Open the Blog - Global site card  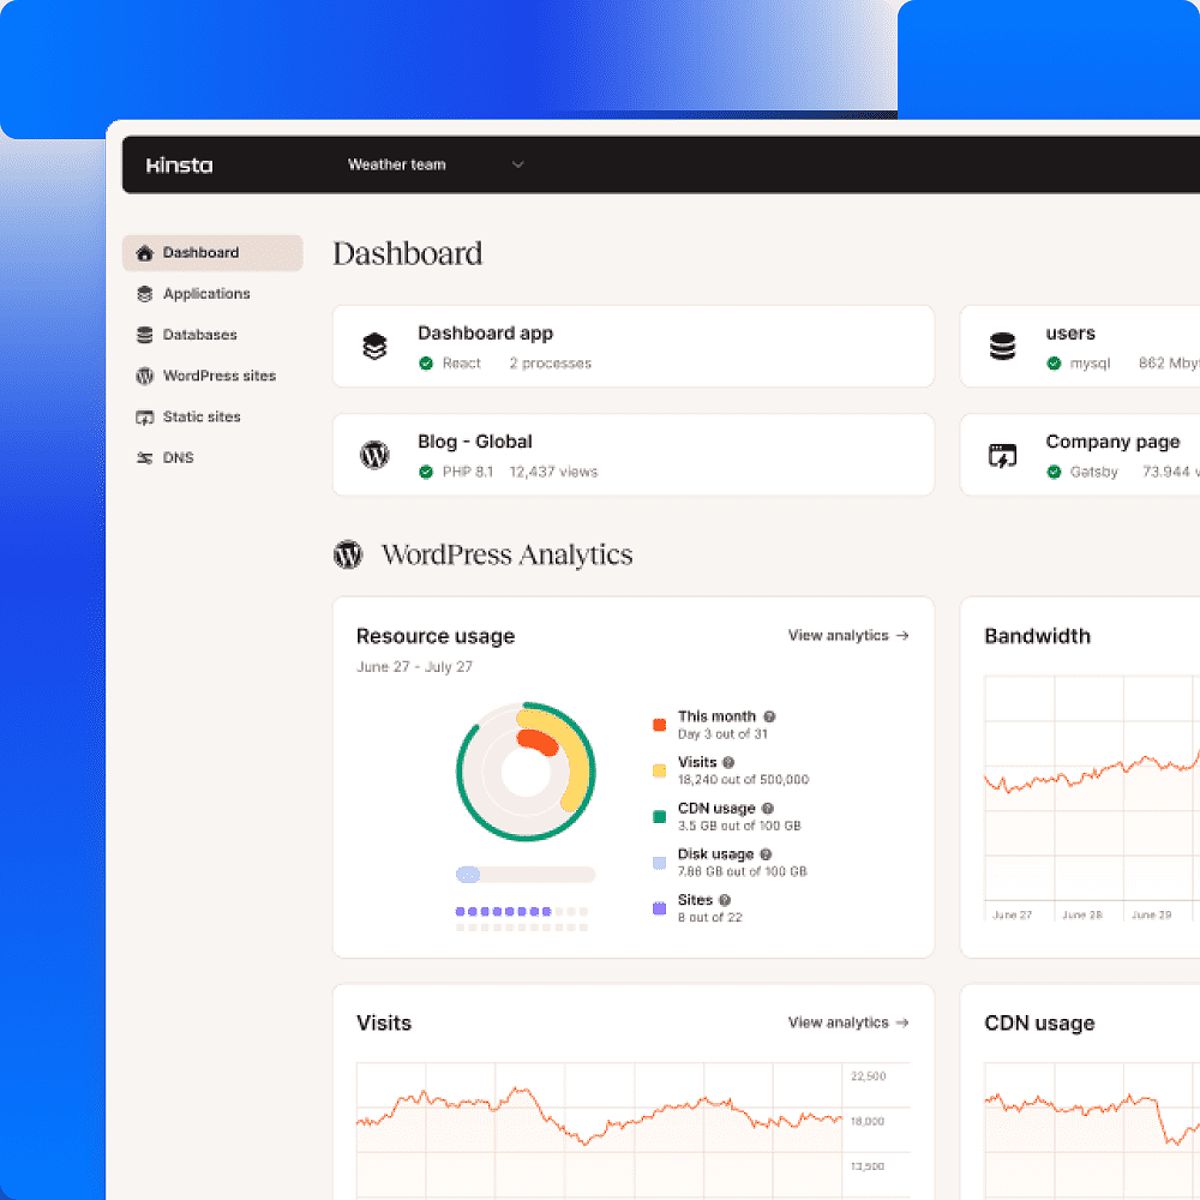[633, 455]
